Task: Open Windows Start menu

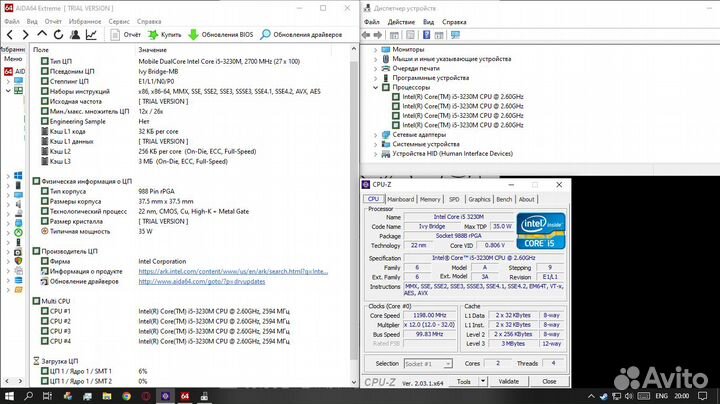Action: (9, 396)
